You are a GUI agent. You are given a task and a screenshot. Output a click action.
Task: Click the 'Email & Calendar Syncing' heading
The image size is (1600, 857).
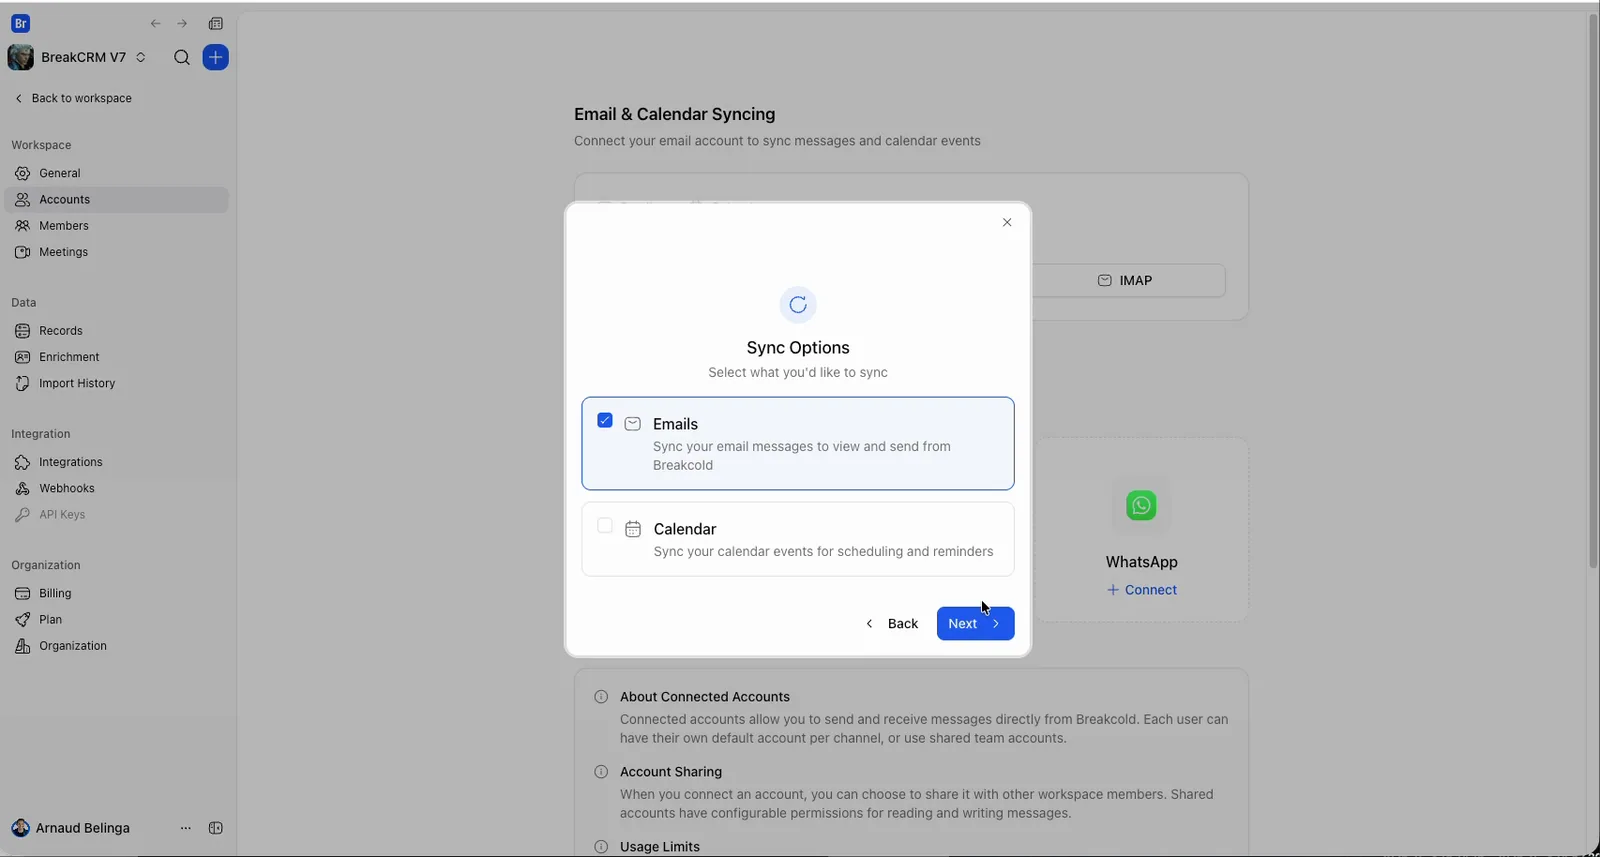(675, 114)
